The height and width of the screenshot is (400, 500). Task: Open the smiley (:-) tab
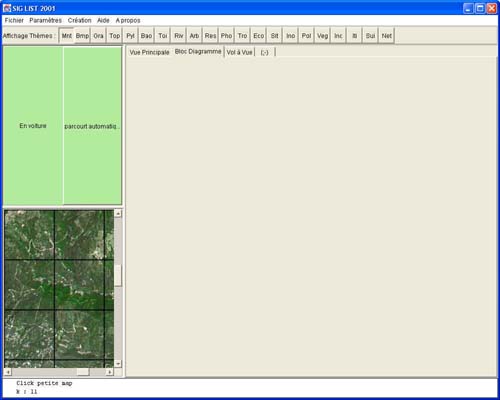click(x=265, y=52)
